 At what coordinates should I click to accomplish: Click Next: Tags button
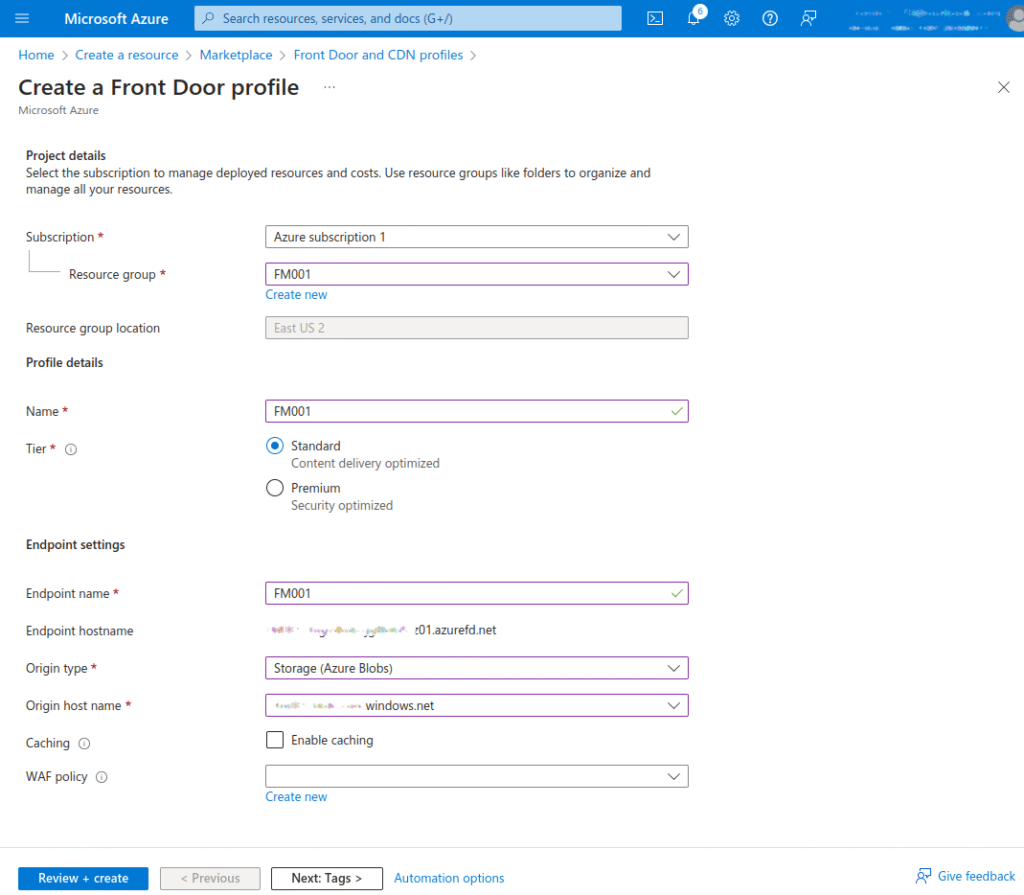click(327, 878)
